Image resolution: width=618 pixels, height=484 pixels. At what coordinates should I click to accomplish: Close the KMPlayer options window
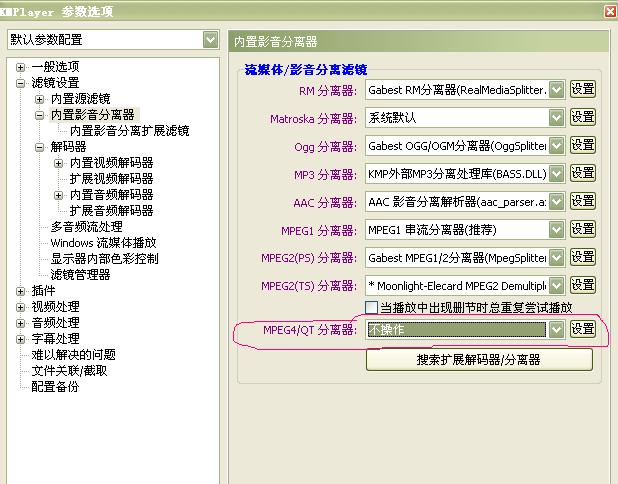[x=609, y=11]
